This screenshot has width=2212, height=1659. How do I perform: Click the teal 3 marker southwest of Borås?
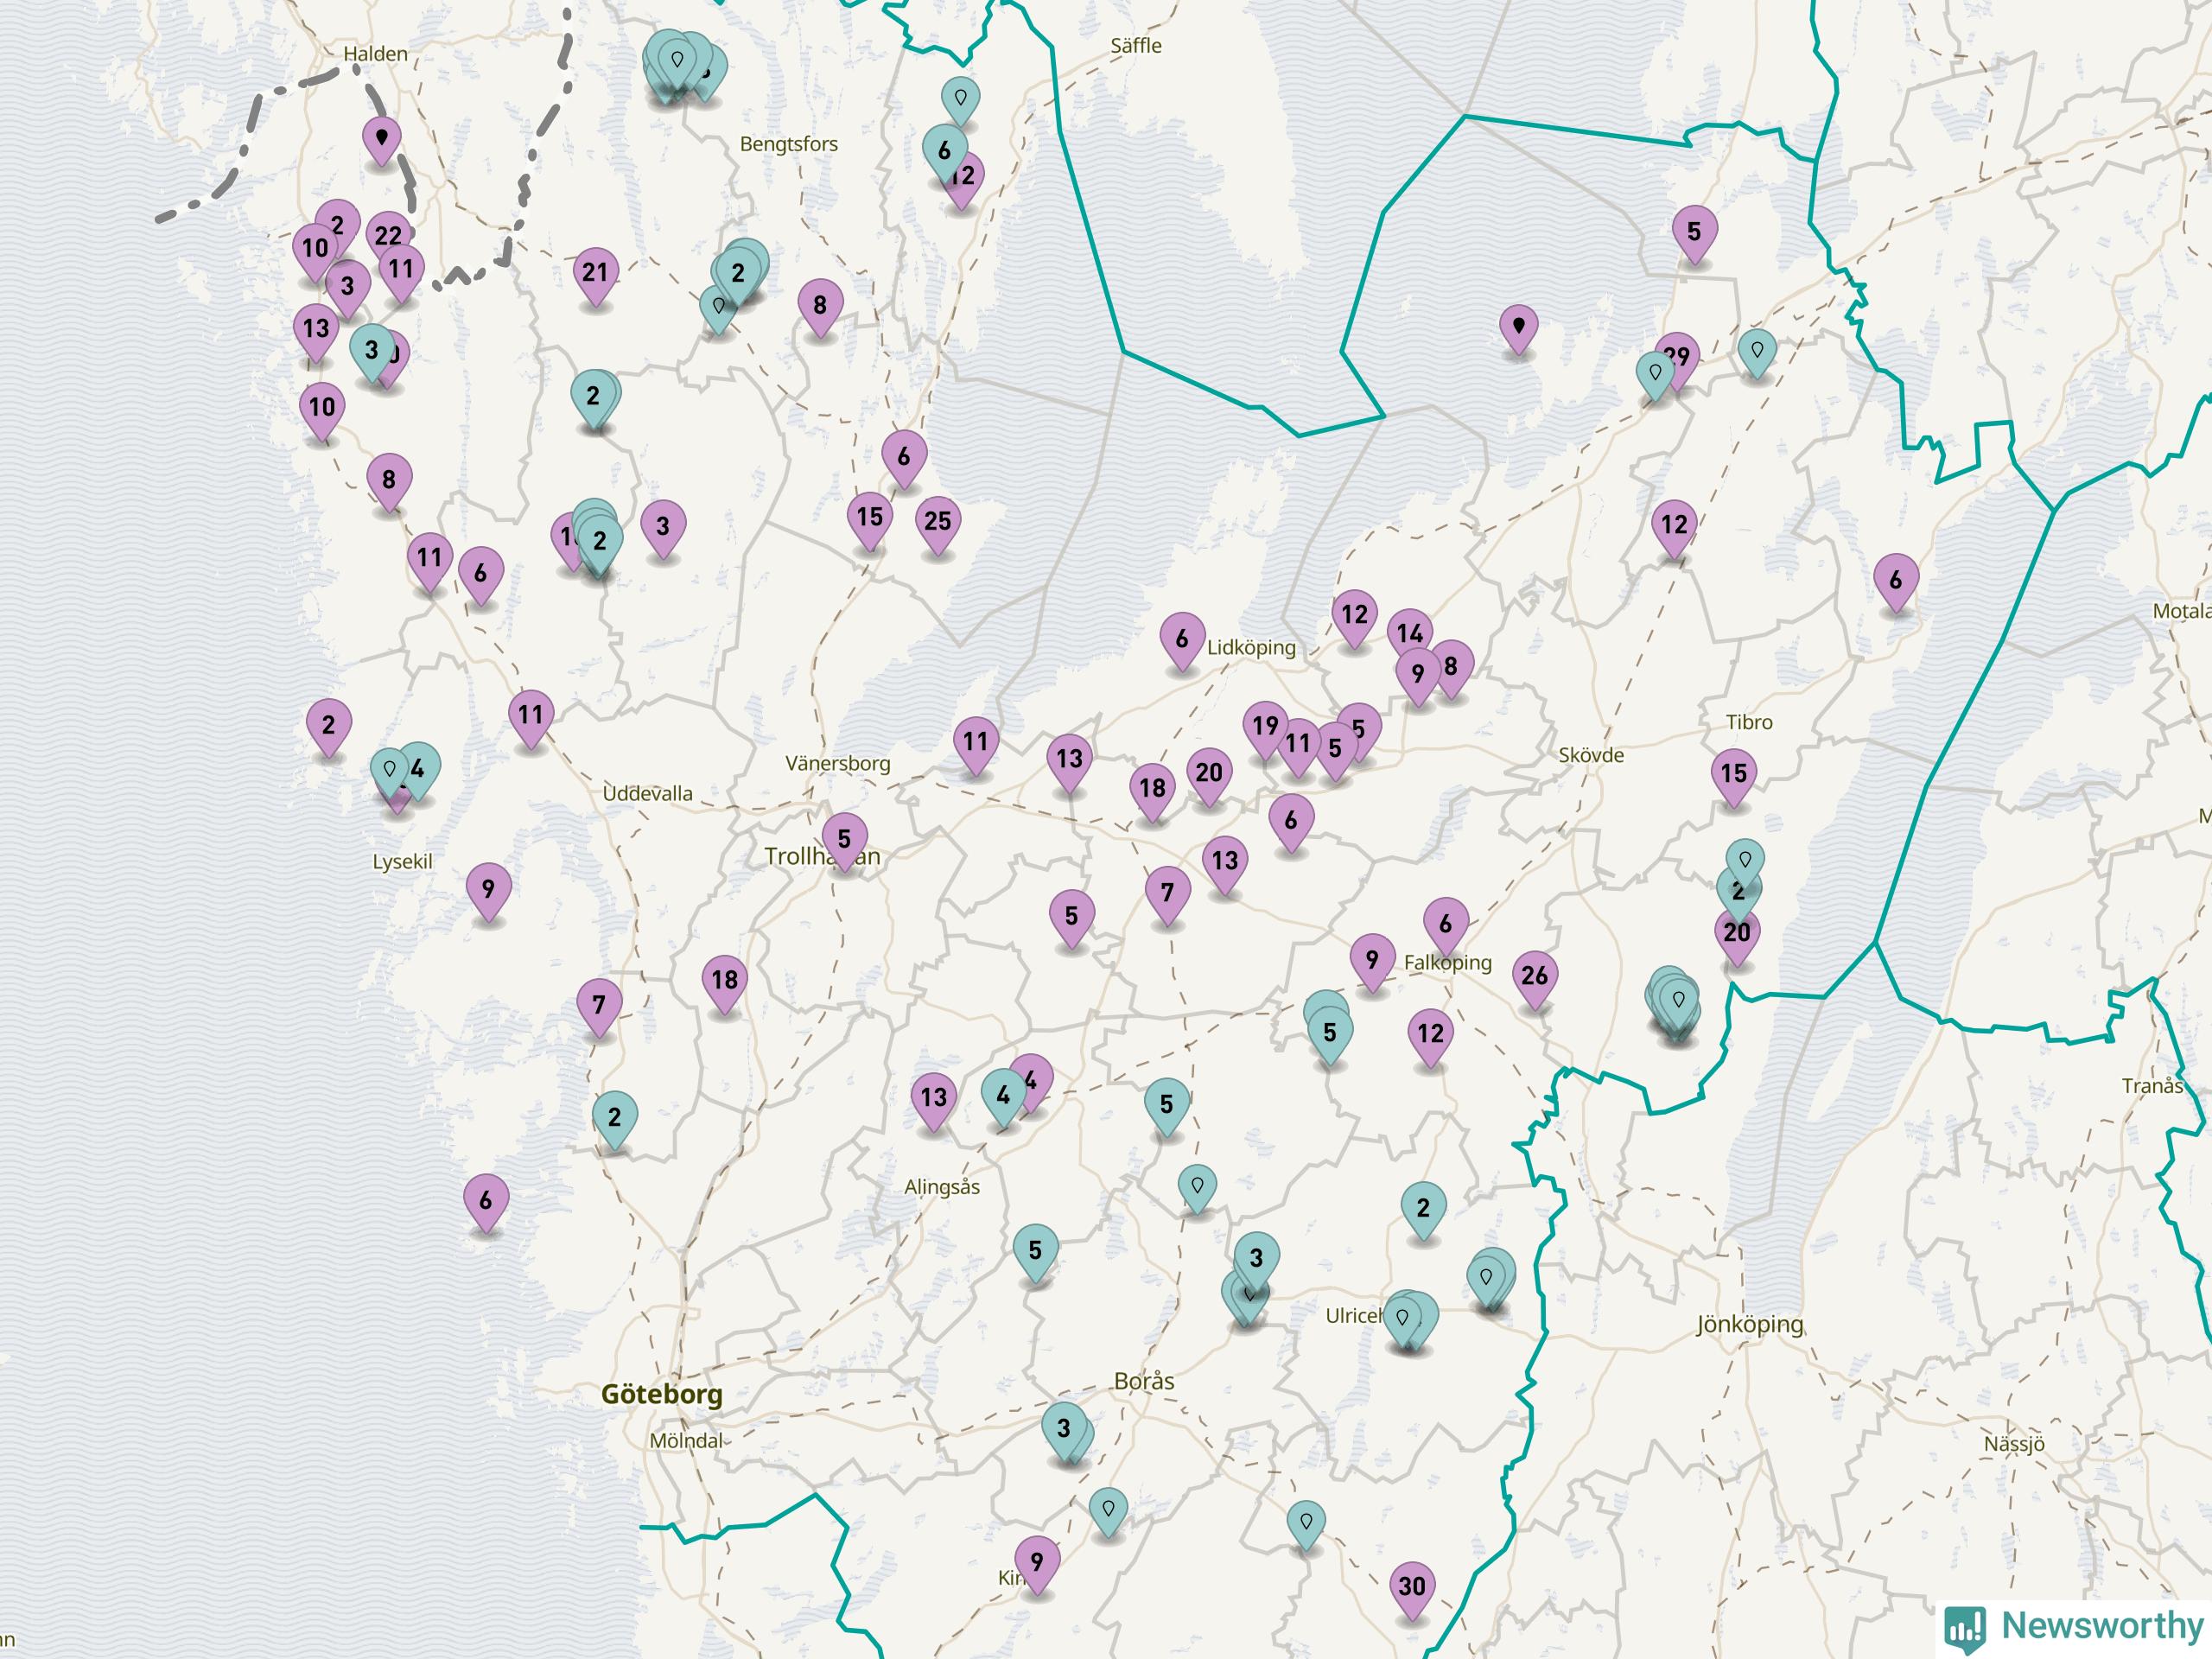click(x=1063, y=1428)
